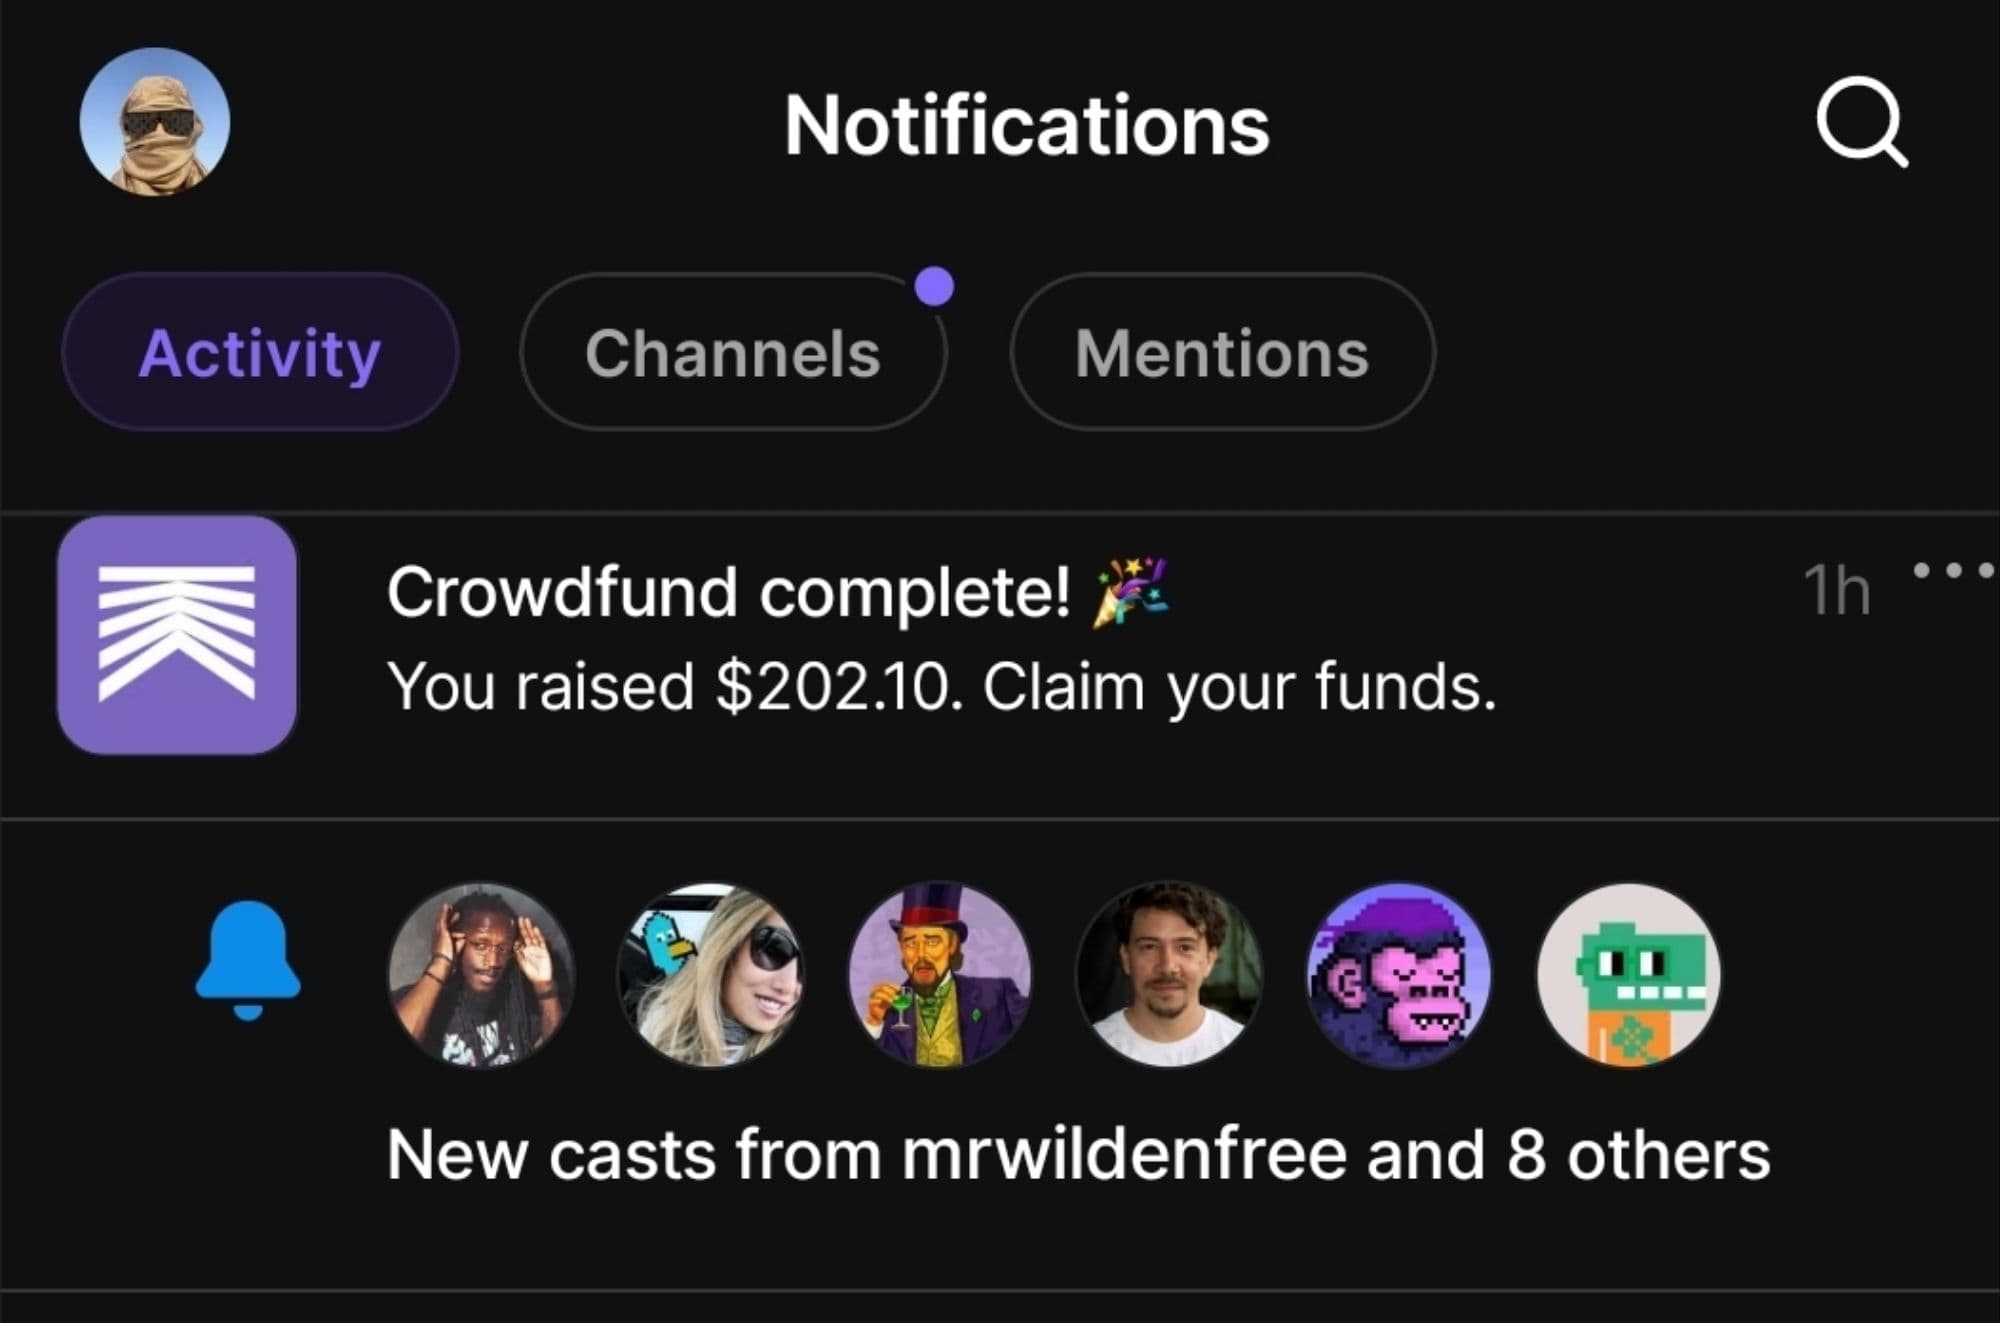This screenshot has height=1323, width=2000.
Task: Tap the search magnifier icon
Action: click(x=1861, y=122)
